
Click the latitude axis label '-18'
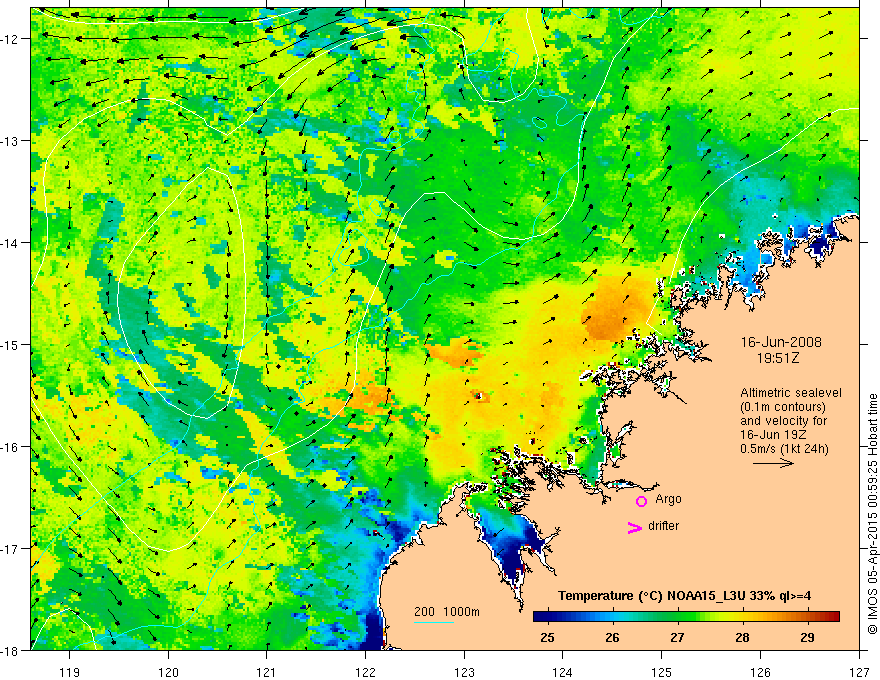point(10,651)
